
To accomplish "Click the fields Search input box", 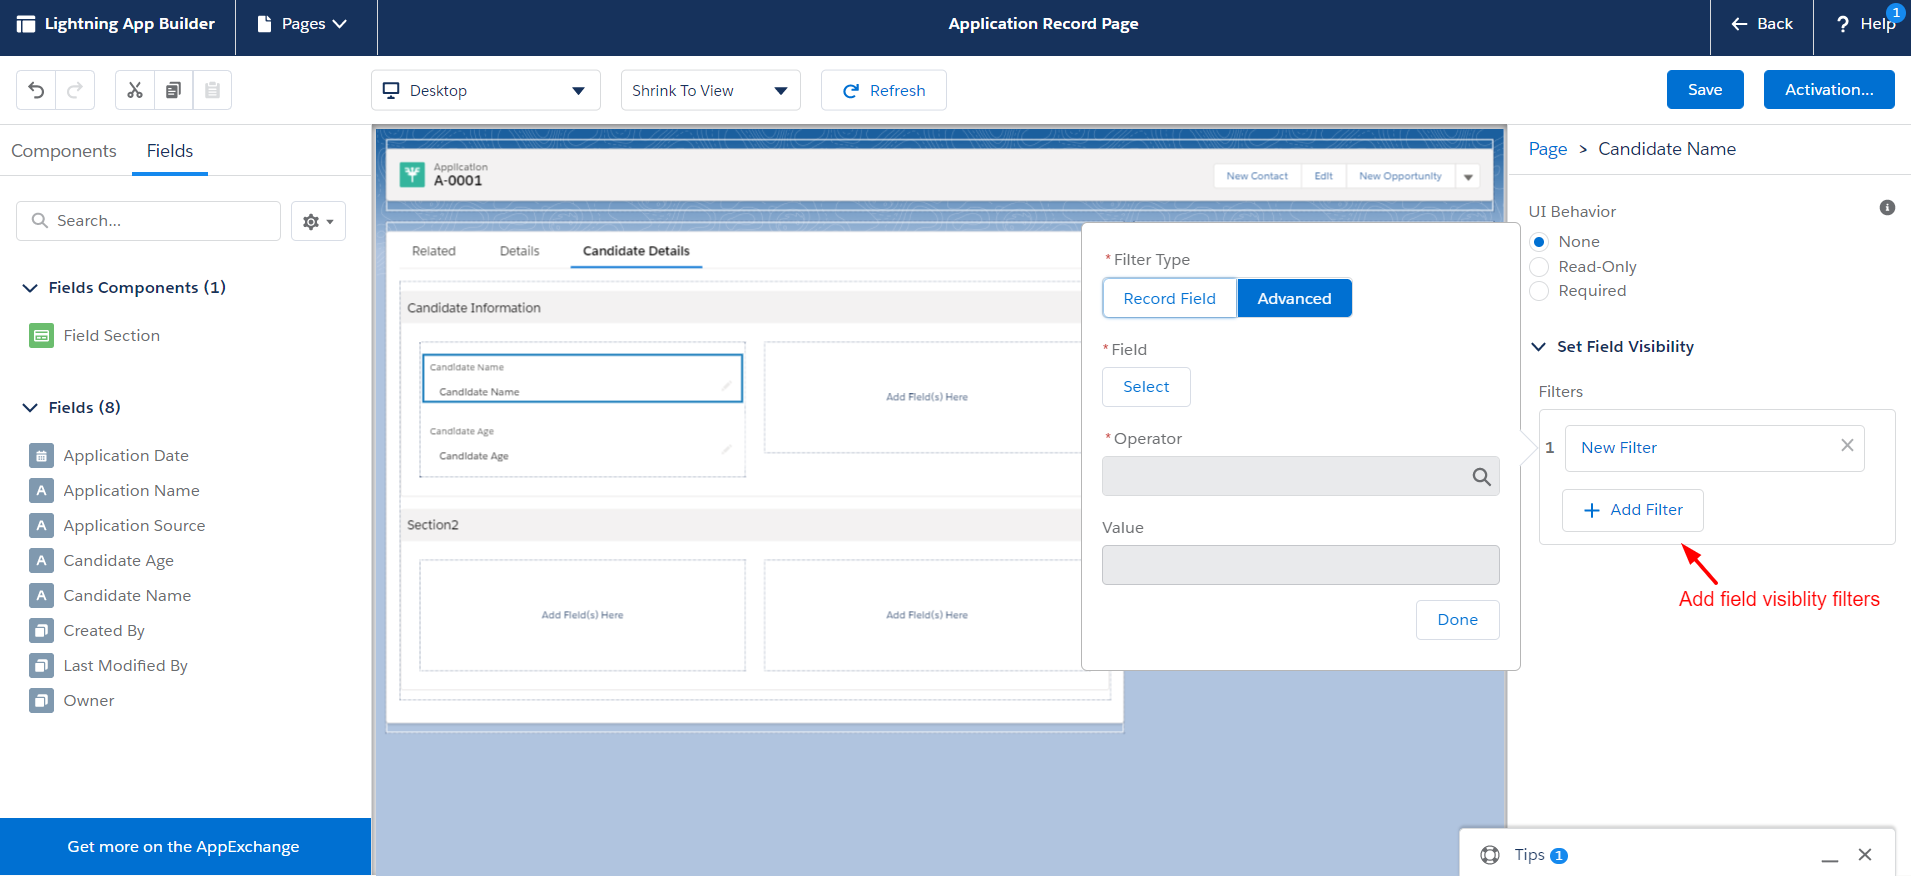I will [x=148, y=221].
